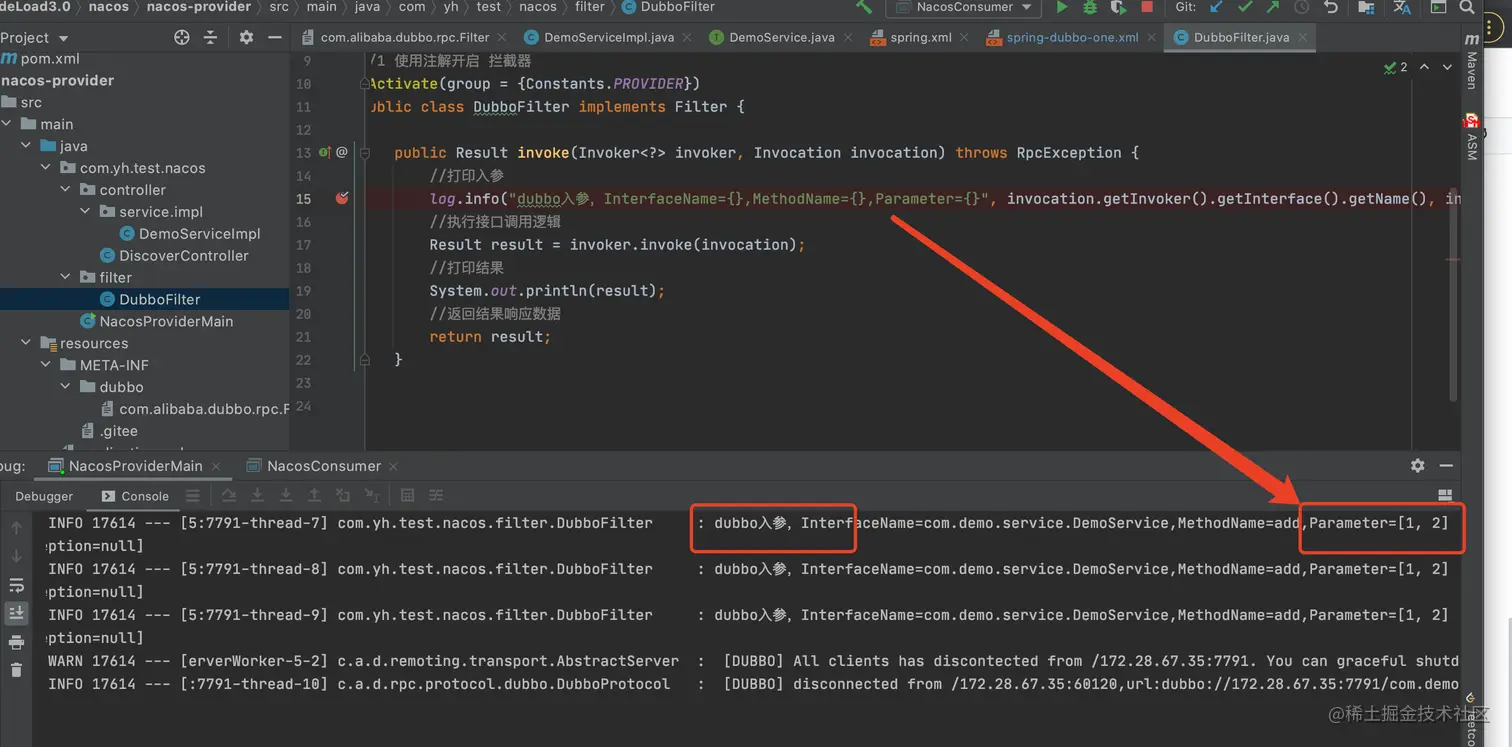The height and width of the screenshot is (747, 1512).
Task: Switch to the DemoService.java tab
Action: tap(781, 37)
